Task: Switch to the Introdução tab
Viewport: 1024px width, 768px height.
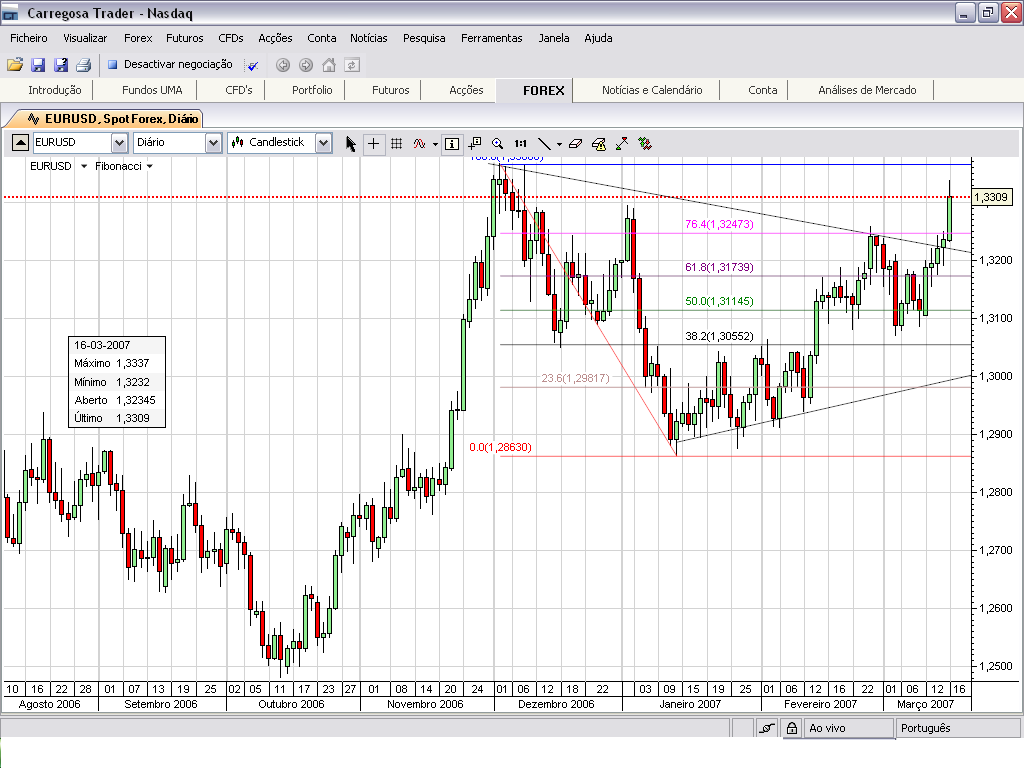Action: point(55,90)
